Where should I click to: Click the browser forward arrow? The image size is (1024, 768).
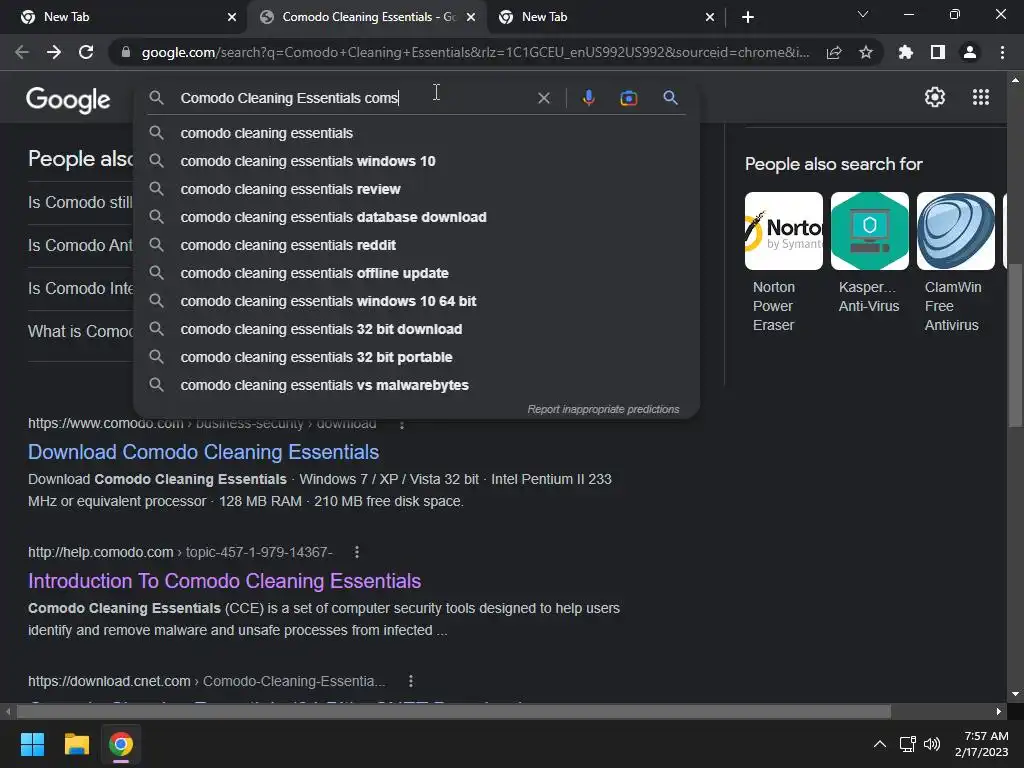54,52
